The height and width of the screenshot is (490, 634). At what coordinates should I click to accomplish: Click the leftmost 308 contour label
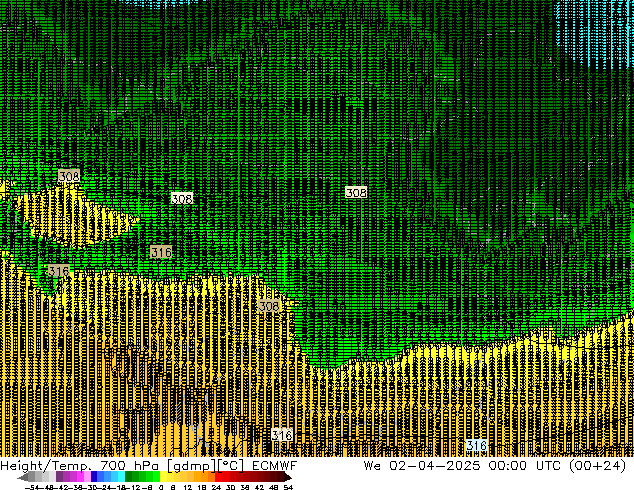click(69, 176)
